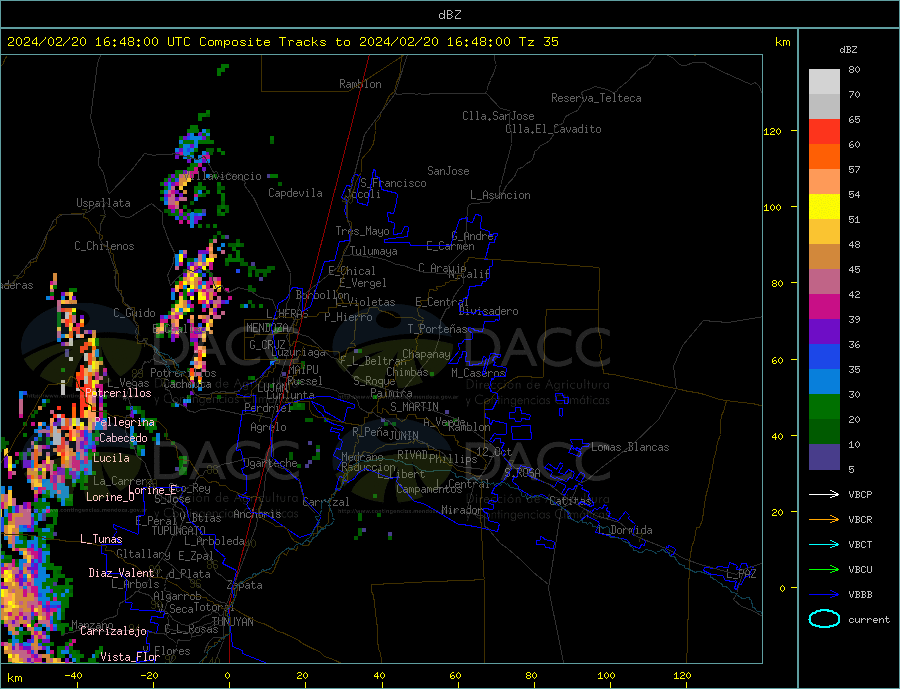
Task: Click the 'Agrelo' map label
Action: (268, 427)
